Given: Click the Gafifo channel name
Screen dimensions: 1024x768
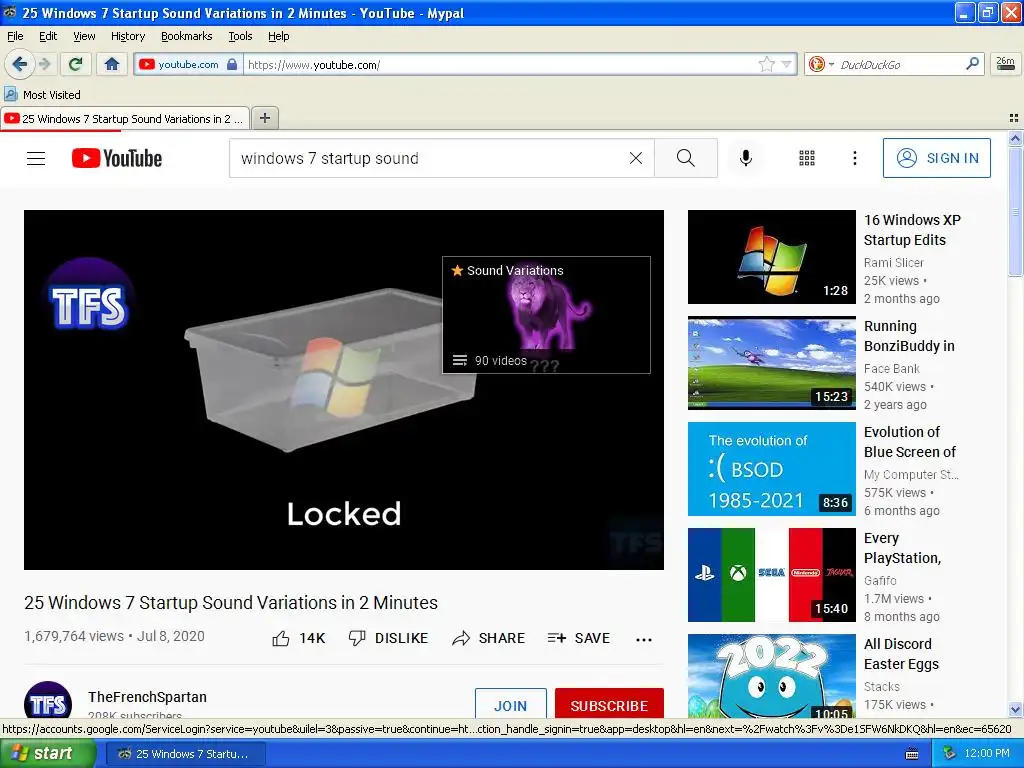Looking at the screenshot, I should (x=880, y=580).
